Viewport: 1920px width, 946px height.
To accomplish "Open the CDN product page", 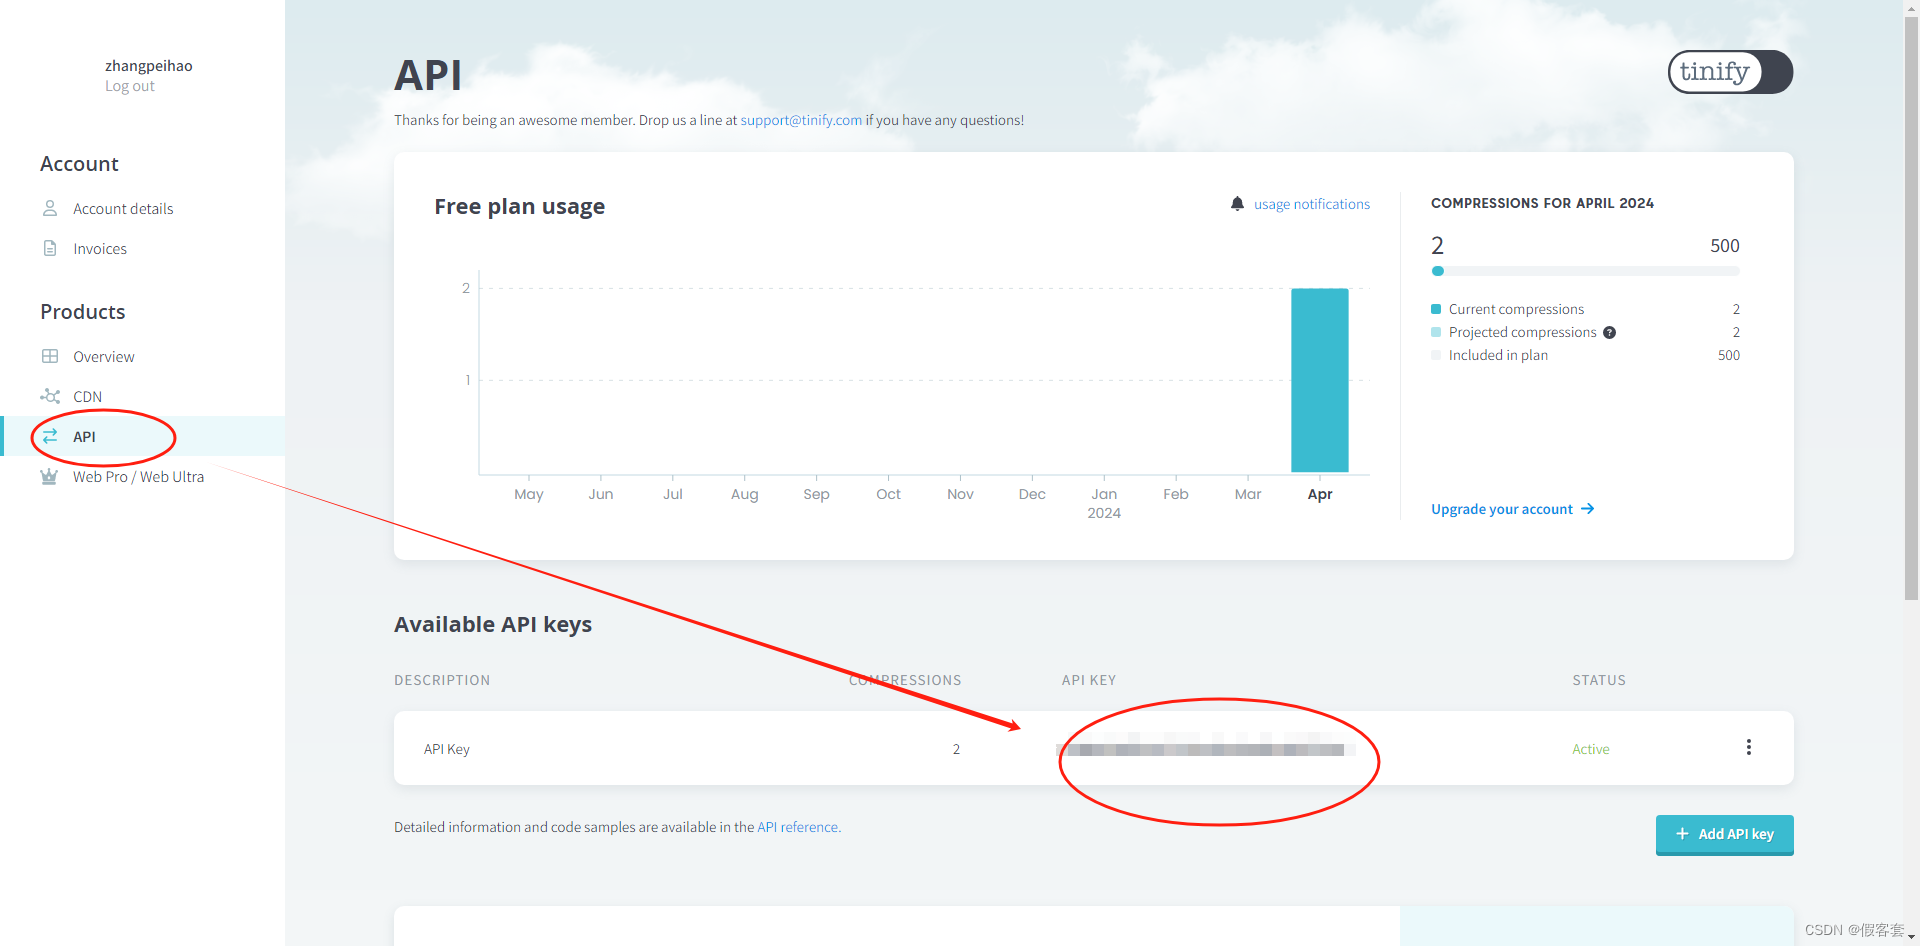I will [x=87, y=396].
